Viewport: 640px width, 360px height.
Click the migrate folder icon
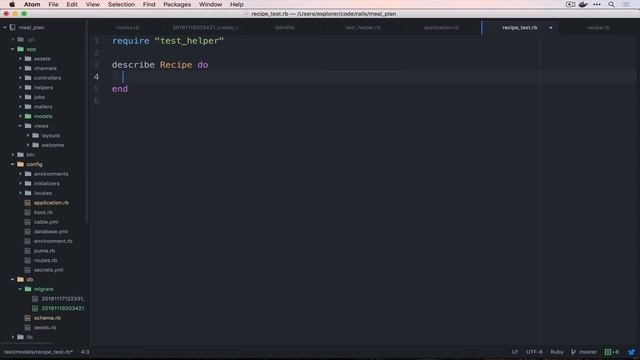28,289
